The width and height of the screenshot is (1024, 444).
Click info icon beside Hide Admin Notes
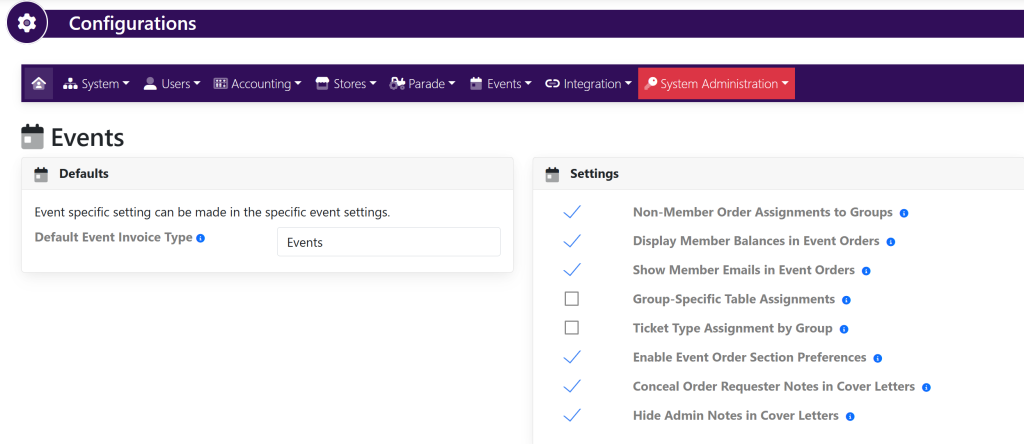(x=850, y=416)
